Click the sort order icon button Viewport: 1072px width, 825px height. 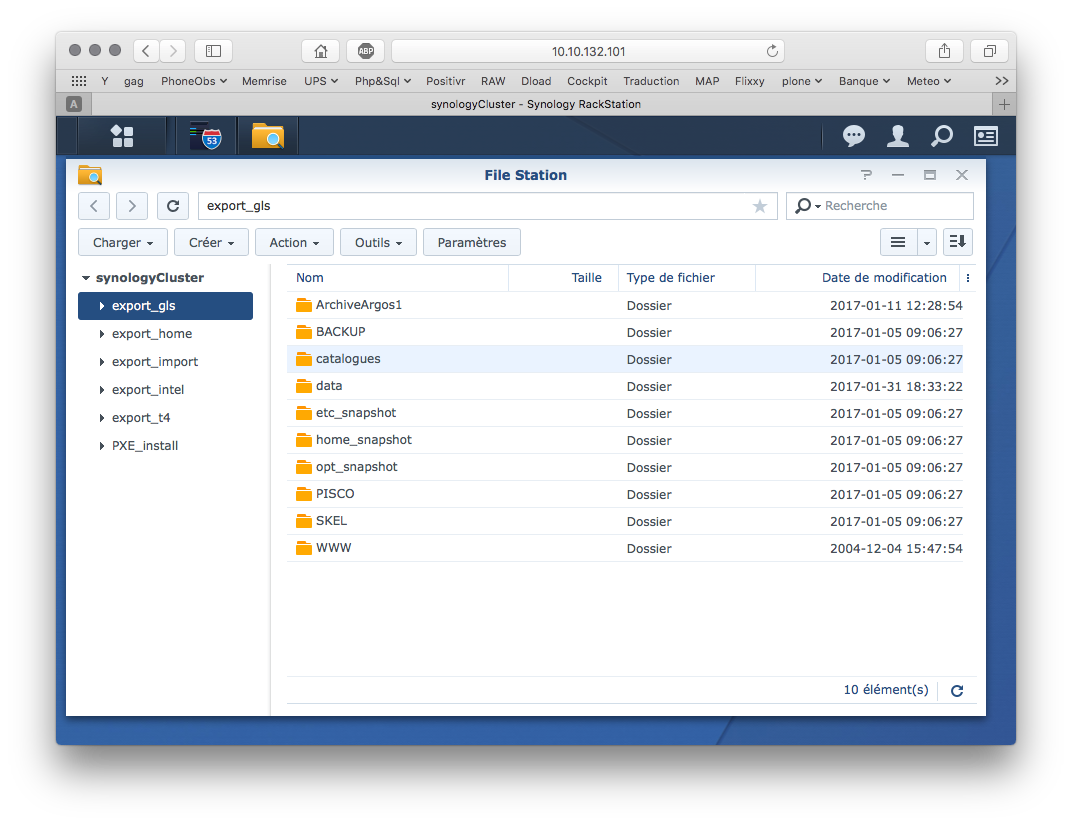(x=957, y=242)
